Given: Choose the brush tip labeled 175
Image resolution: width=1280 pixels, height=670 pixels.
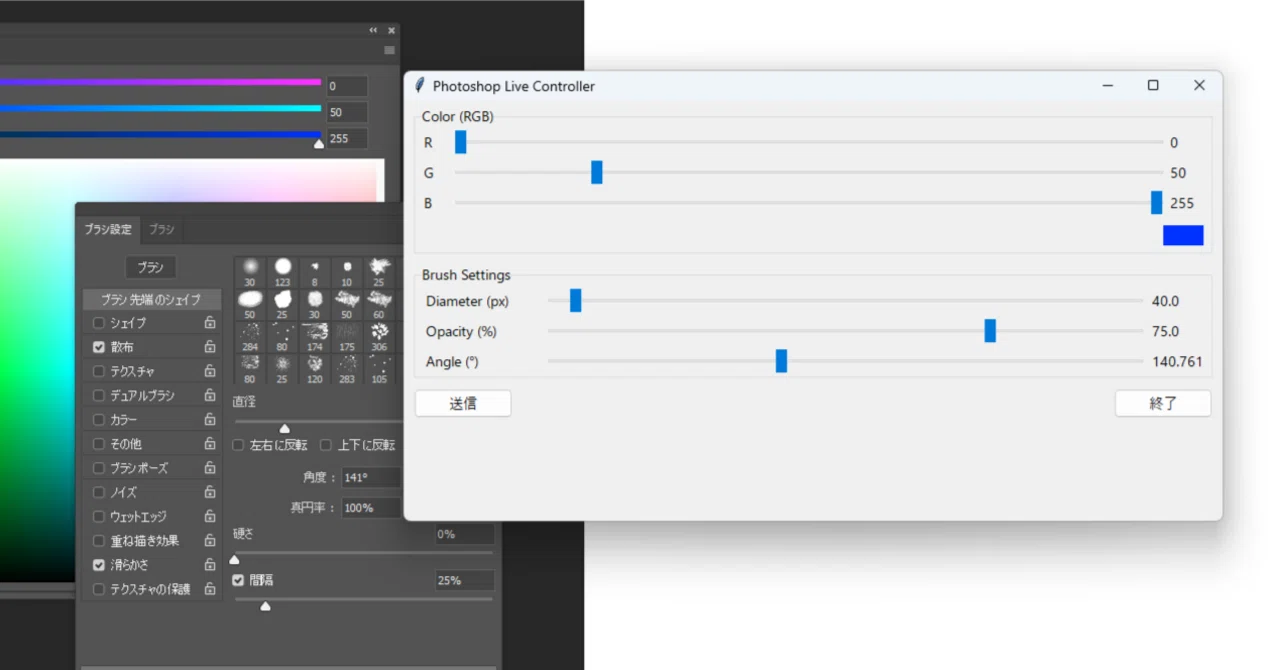Looking at the screenshot, I should point(346,337).
